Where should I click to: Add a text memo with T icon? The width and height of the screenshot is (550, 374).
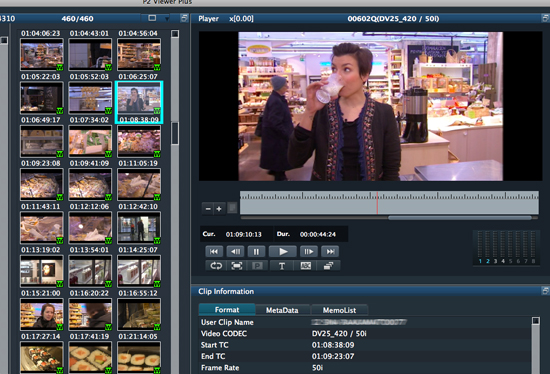click(x=282, y=266)
